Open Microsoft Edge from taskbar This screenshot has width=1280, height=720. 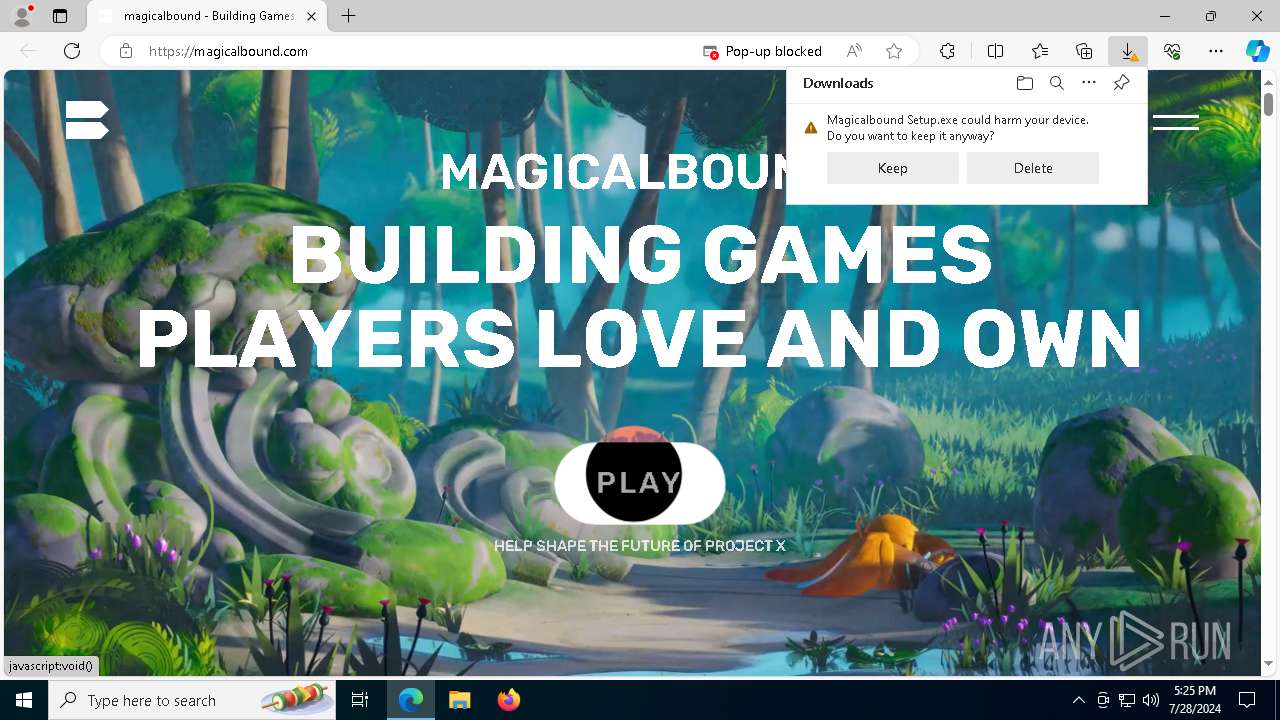pos(411,700)
